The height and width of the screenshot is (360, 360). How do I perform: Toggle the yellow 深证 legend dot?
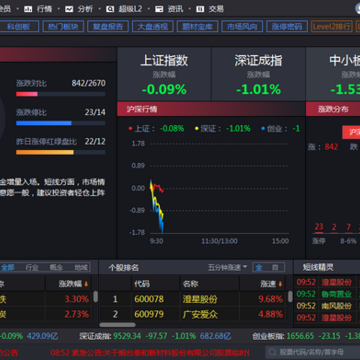(x=197, y=128)
